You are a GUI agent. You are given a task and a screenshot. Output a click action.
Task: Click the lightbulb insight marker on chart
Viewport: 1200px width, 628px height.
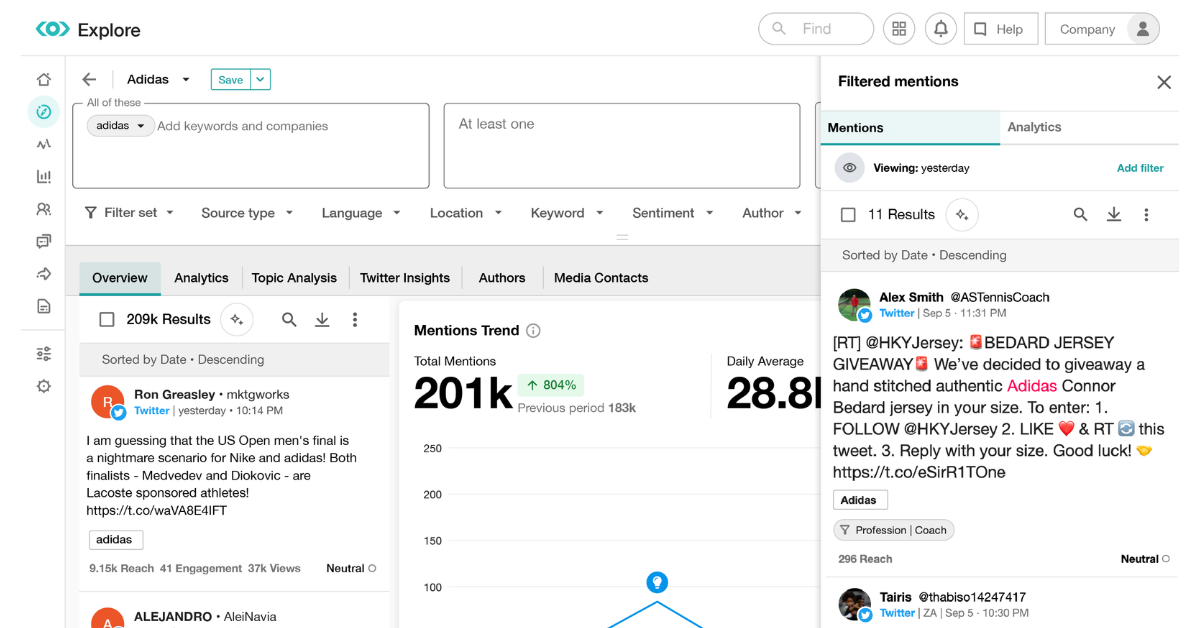(657, 582)
